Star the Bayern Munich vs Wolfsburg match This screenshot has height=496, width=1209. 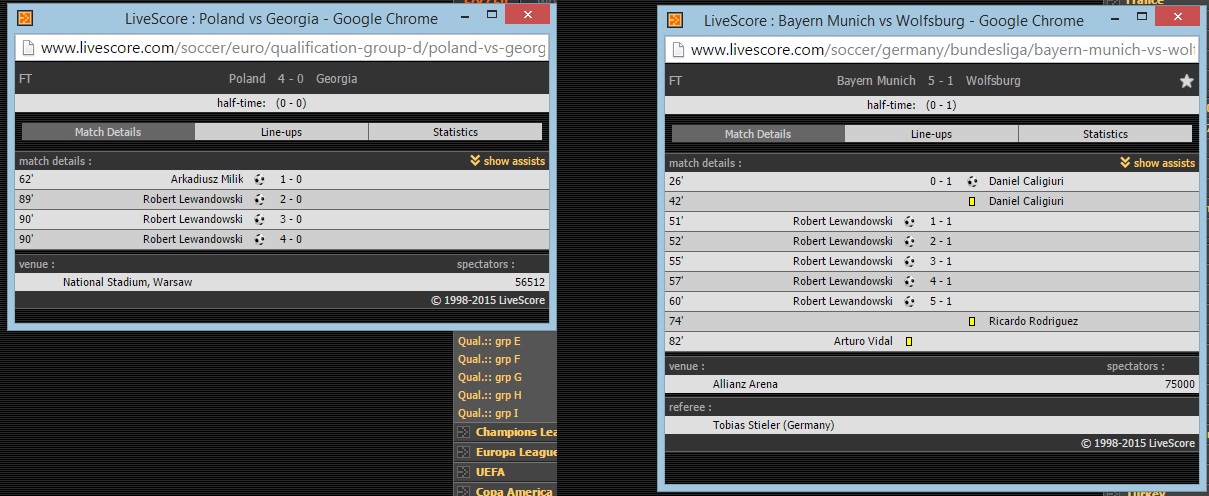pos(1186,81)
